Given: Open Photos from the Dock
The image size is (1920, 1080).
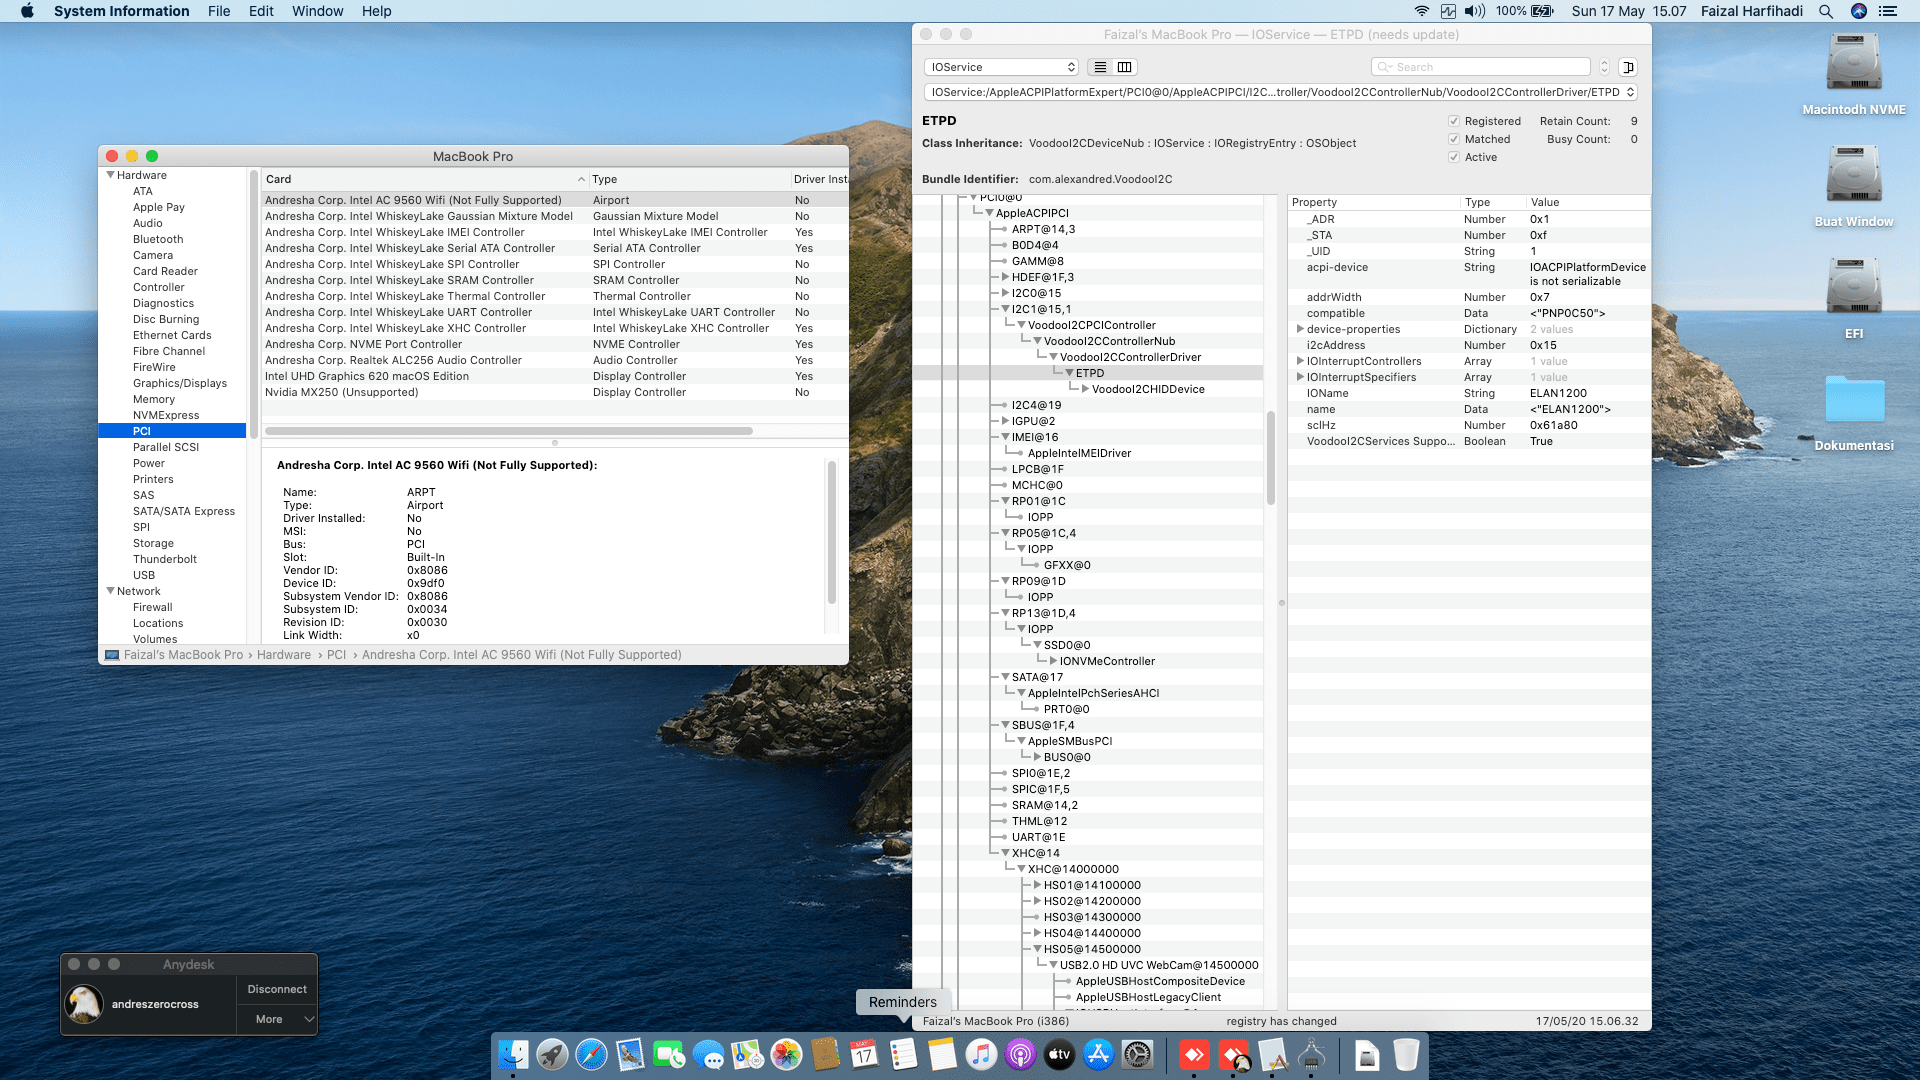Looking at the screenshot, I should point(786,1054).
